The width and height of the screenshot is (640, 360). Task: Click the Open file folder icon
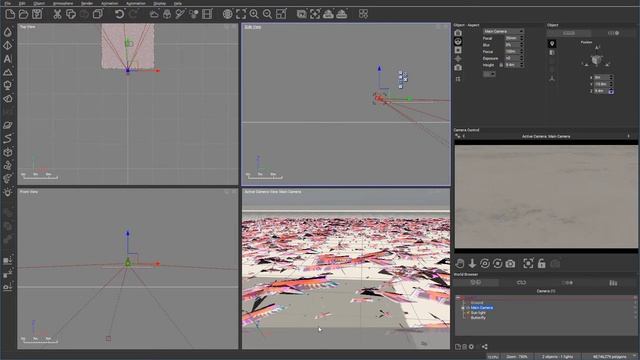pyautogui.click(x=24, y=14)
